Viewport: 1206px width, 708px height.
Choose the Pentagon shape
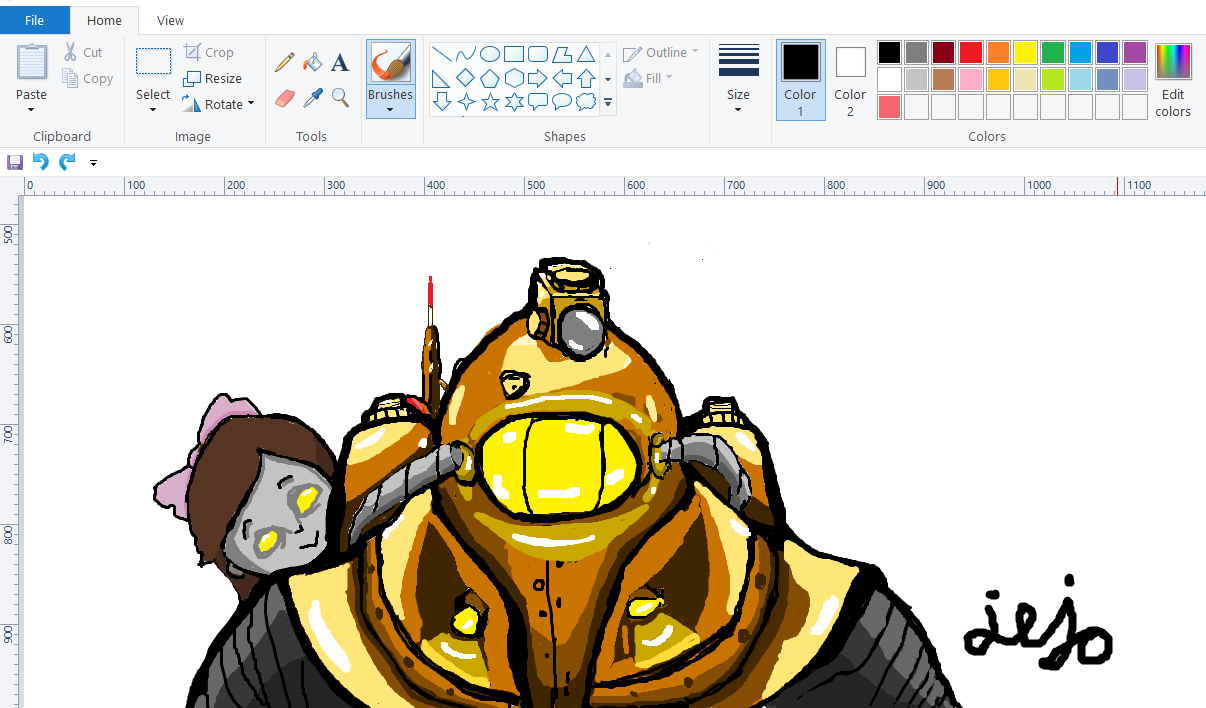point(490,78)
